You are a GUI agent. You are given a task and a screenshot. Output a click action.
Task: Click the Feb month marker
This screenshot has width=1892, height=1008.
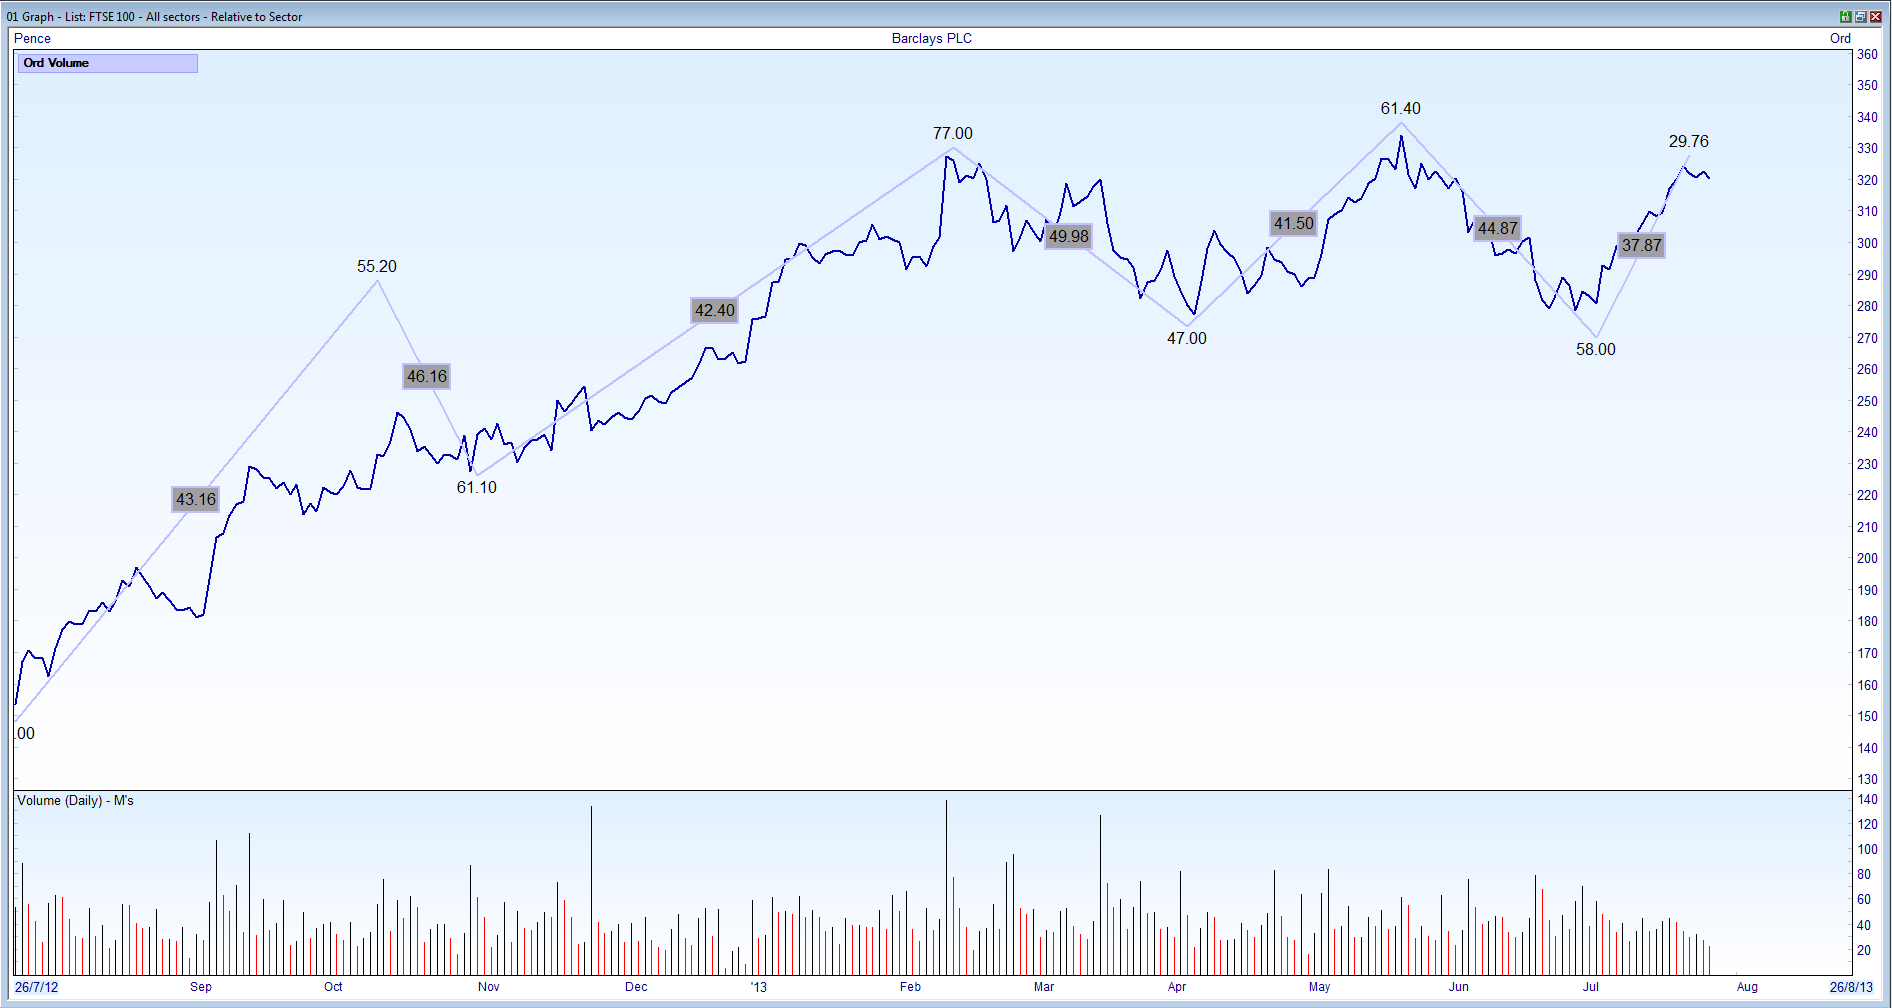click(x=910, y=987)
